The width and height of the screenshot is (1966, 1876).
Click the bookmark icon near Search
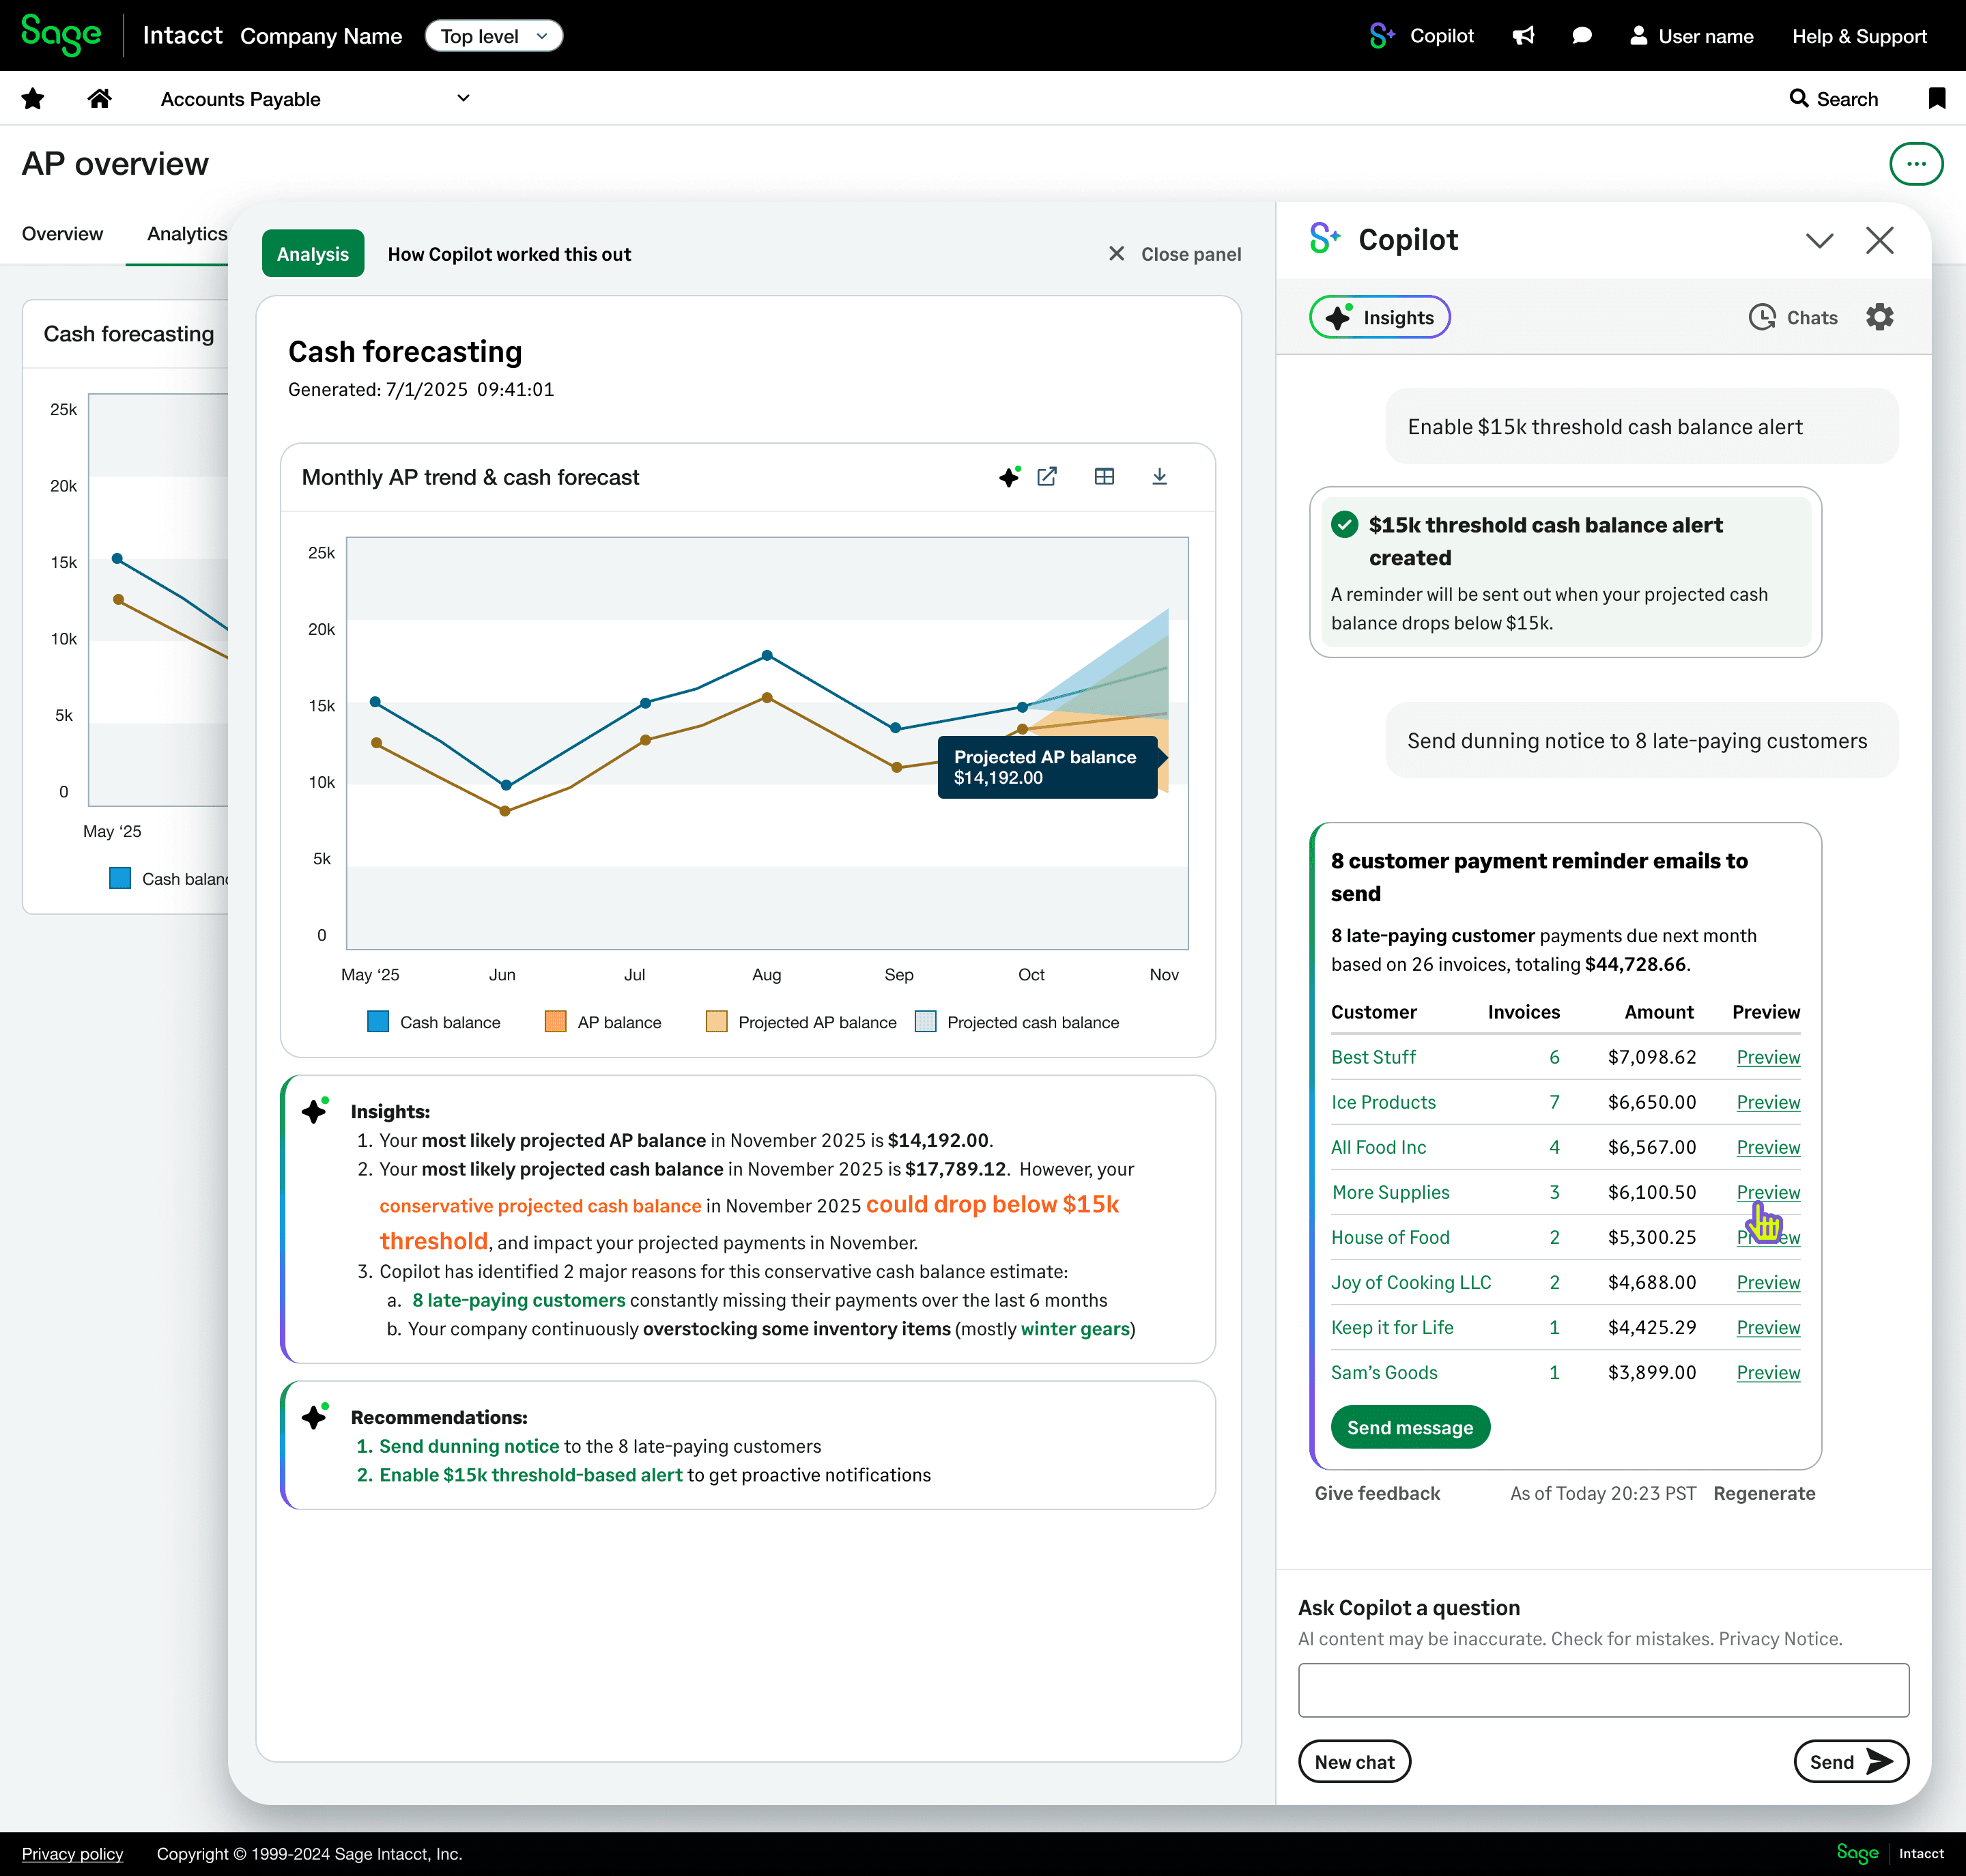[x=1936, y=98]
